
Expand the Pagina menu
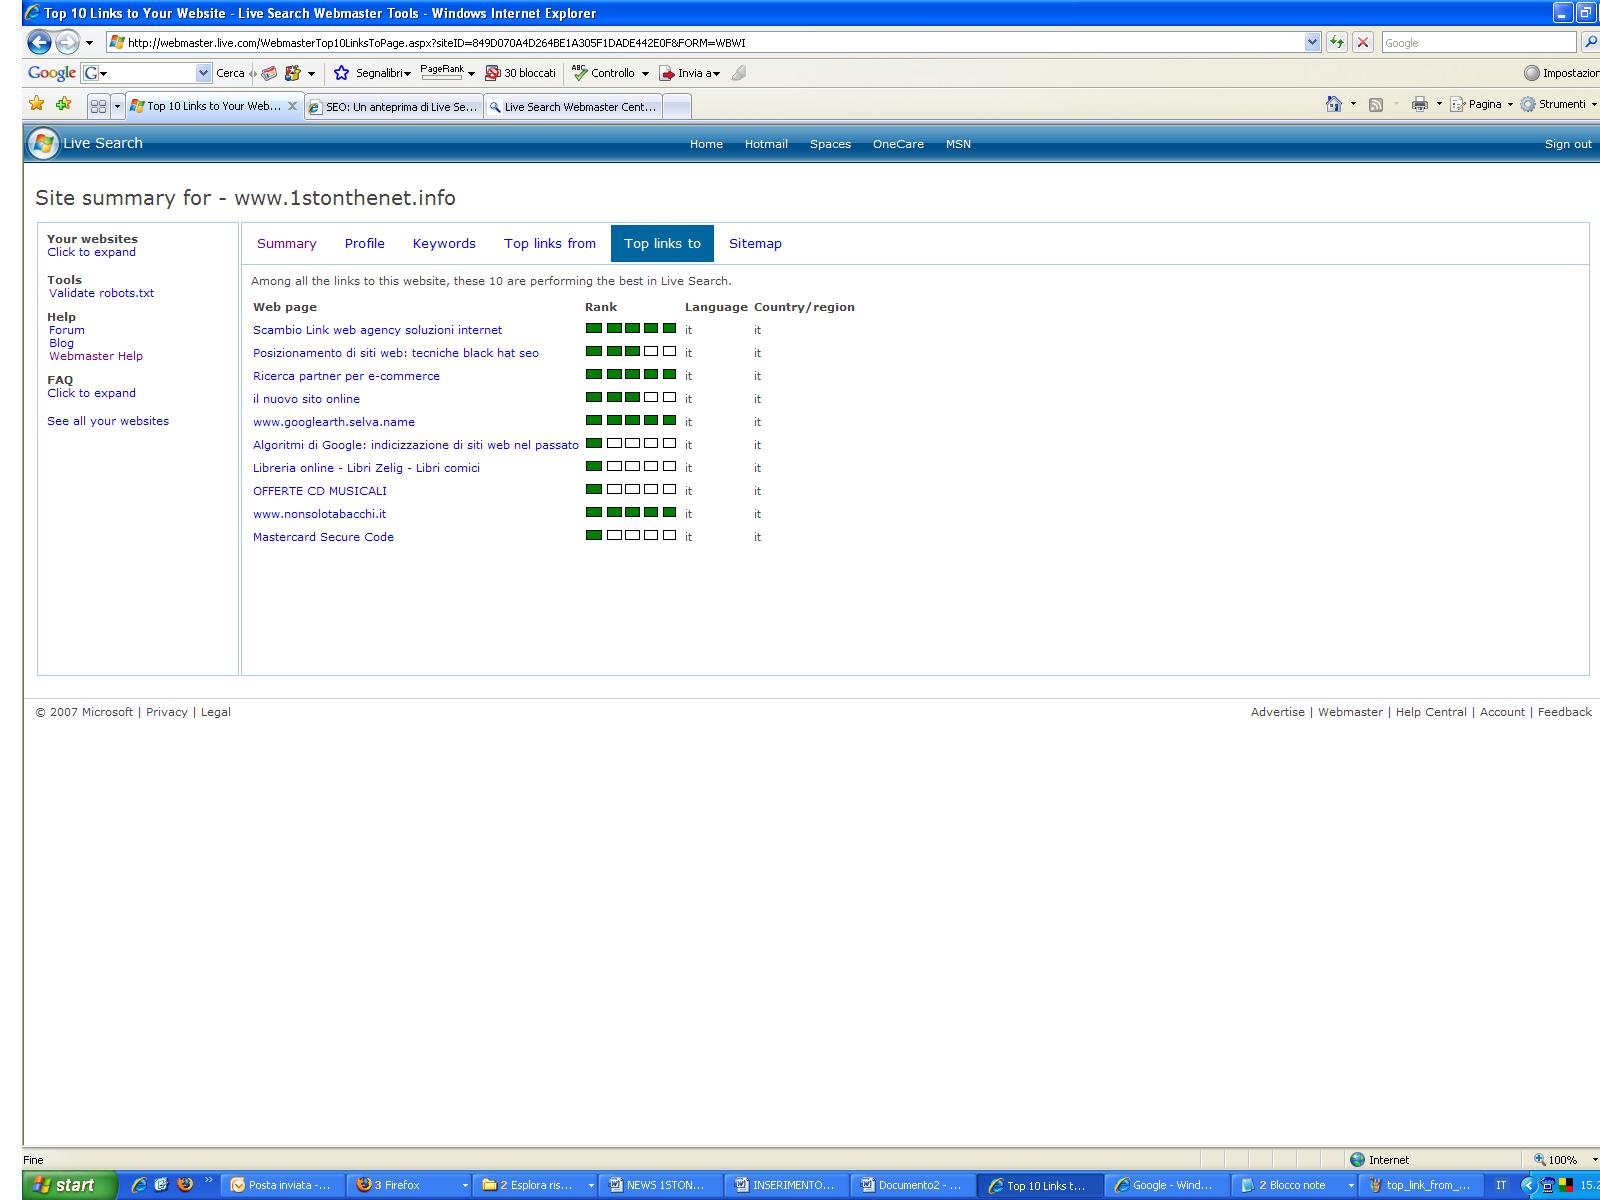click(x=1483, y=104)
